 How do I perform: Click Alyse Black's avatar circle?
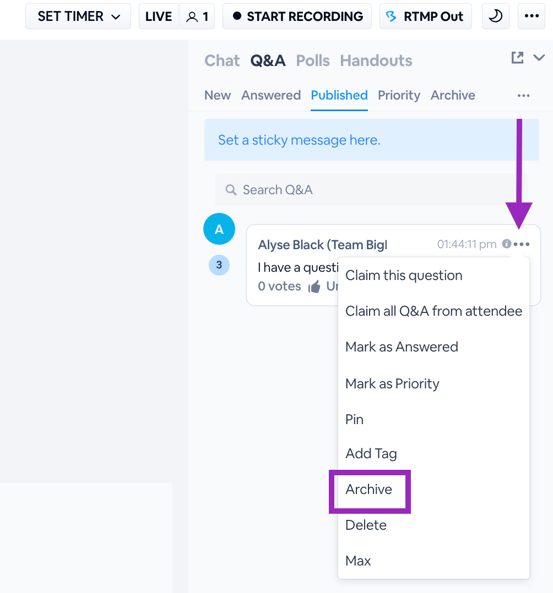(x=219, y=229)
